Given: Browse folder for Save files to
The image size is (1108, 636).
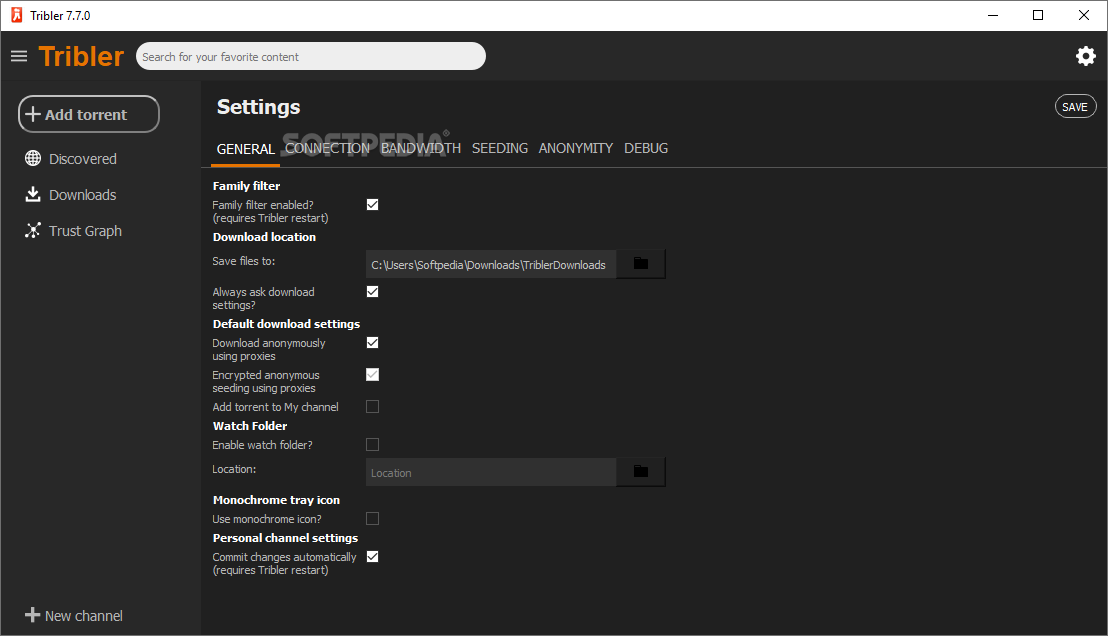Looking at the screenshot, I should coord(641,264).
